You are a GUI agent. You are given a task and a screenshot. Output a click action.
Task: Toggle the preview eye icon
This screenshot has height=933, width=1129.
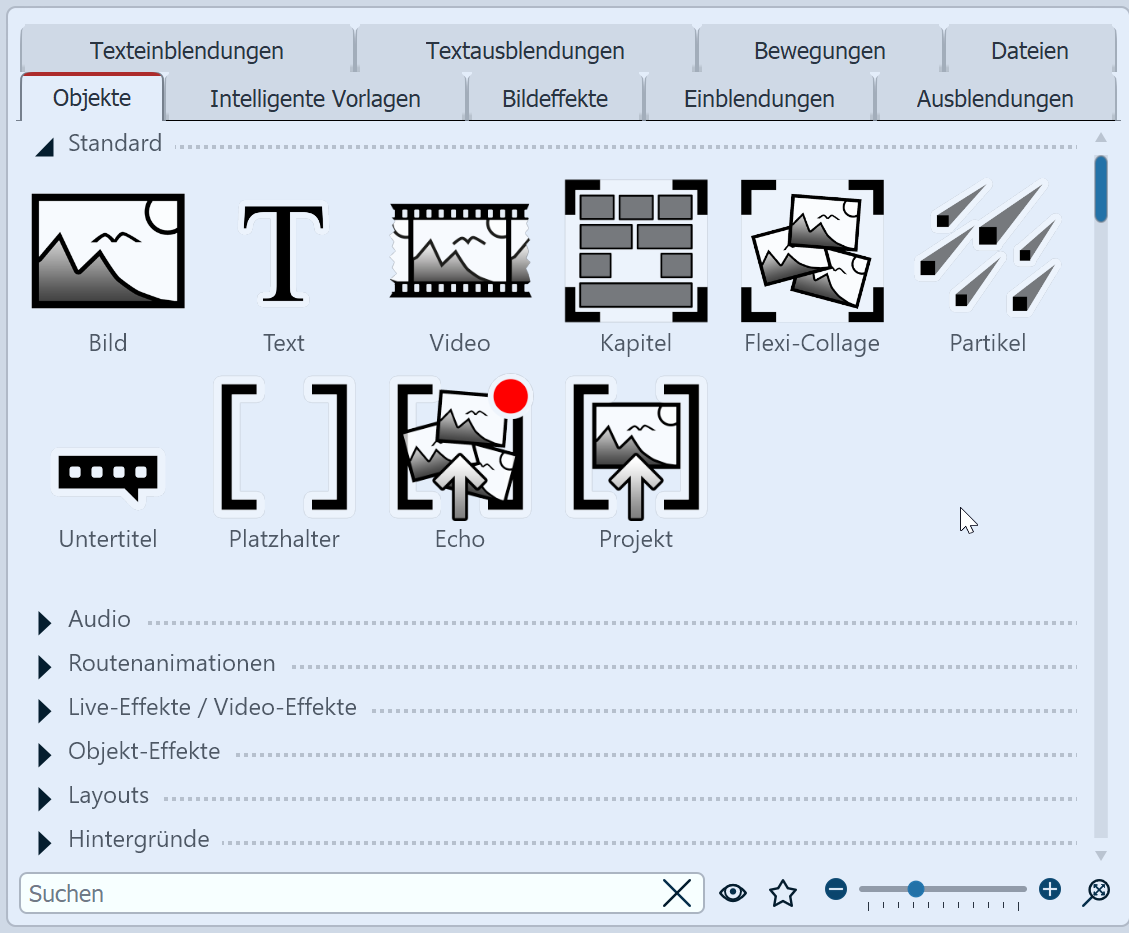tap(733, 892)
